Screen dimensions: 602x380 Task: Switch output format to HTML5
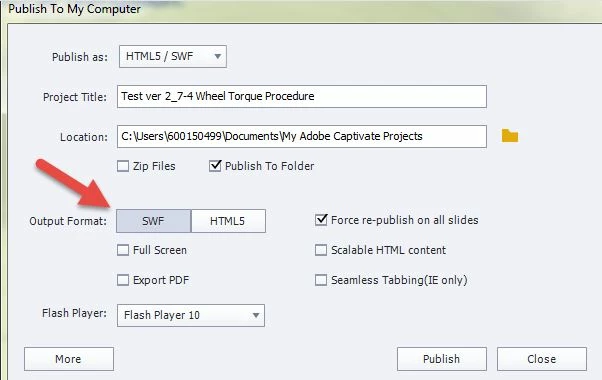228,221
